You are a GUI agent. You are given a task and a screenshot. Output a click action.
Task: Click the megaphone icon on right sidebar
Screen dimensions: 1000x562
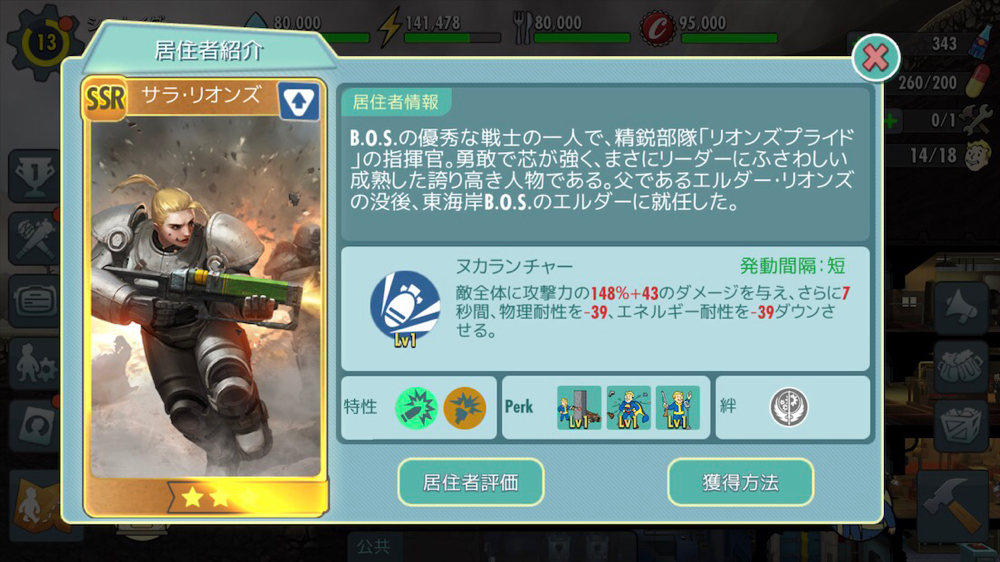pos(961,307)
